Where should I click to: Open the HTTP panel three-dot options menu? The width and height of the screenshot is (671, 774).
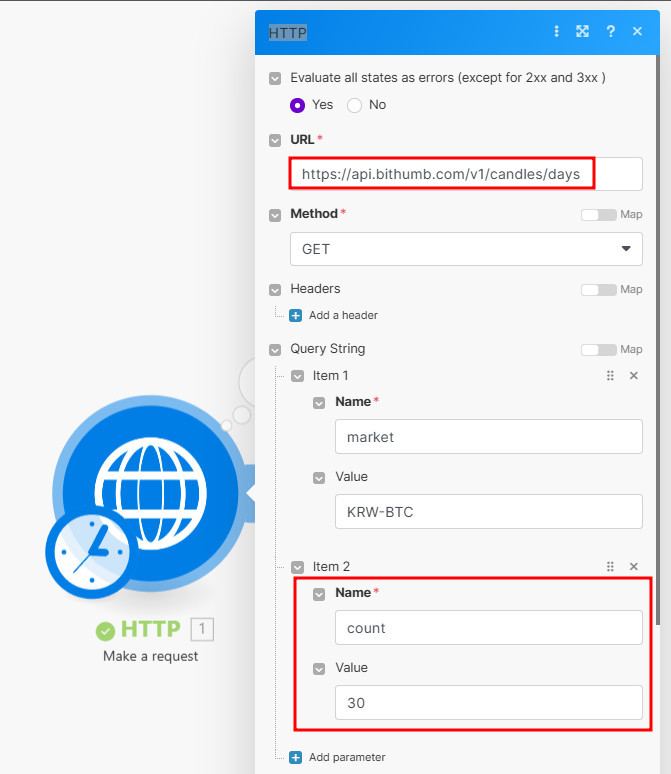click(557, 32)
